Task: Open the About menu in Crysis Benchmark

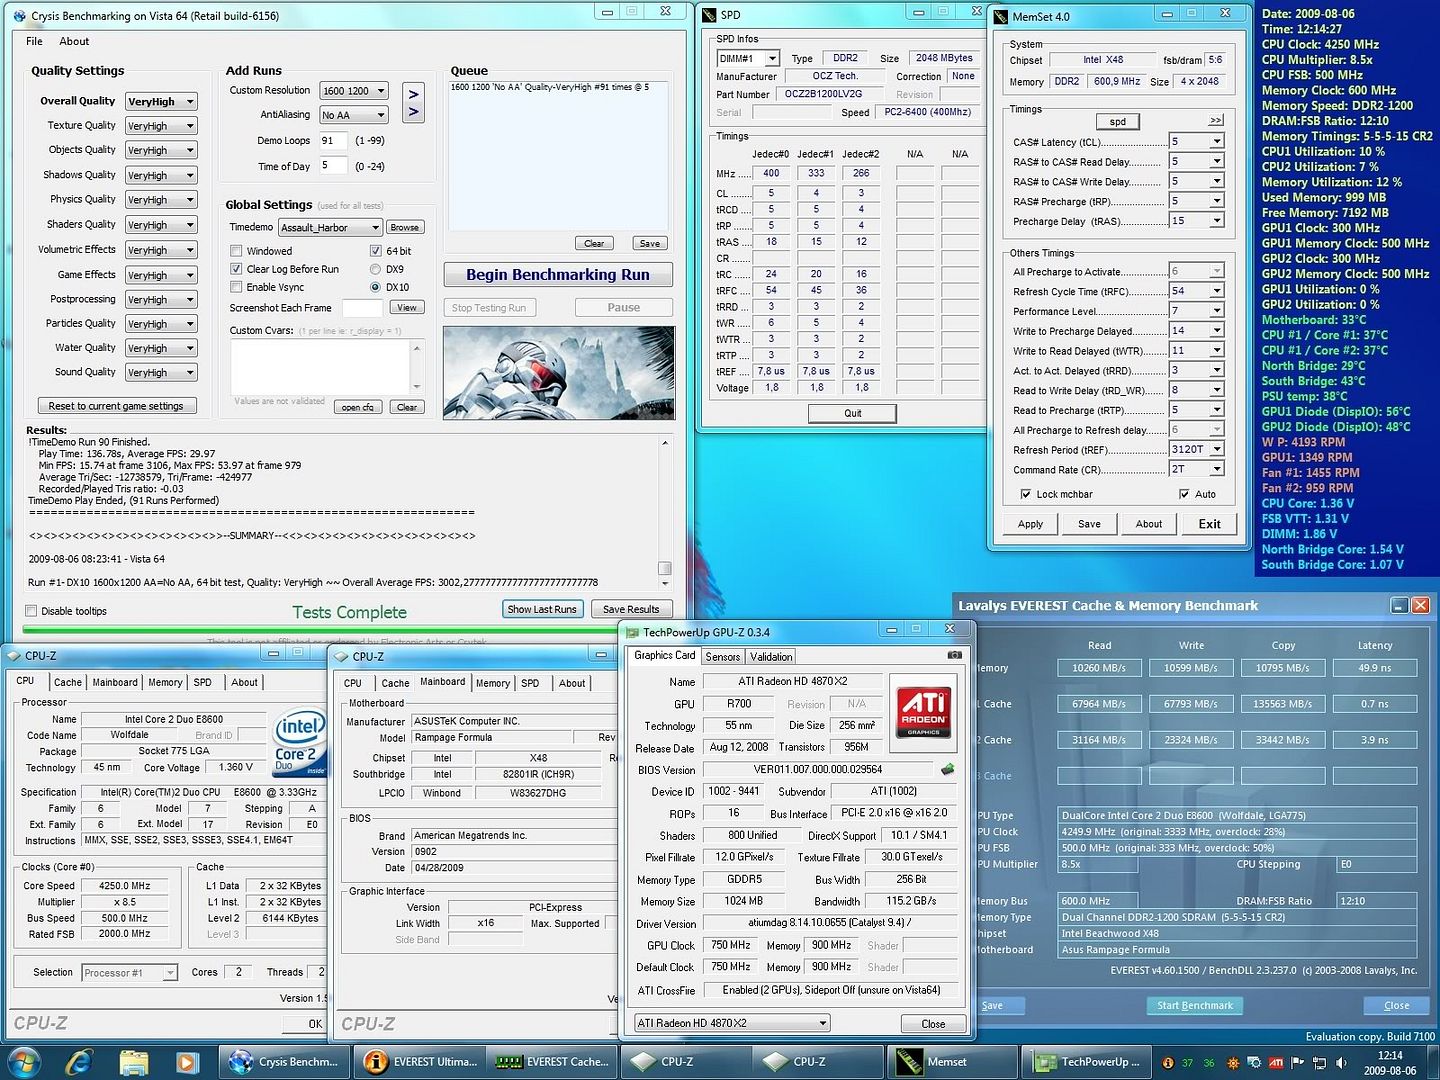Action: click(74, 41)
